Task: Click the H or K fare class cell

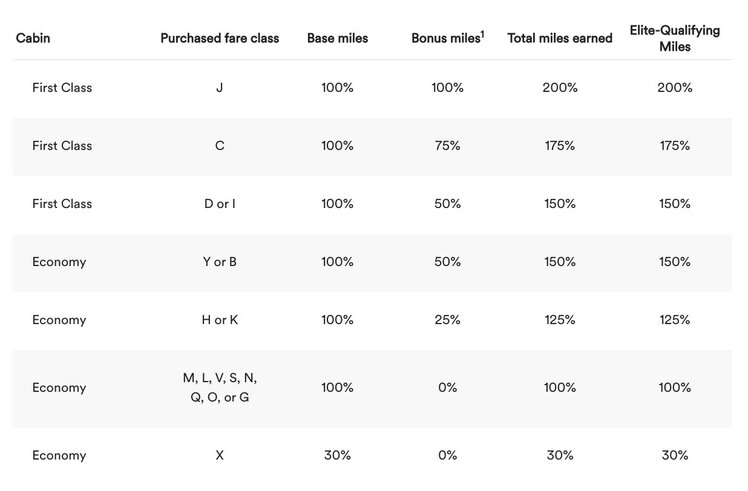Action: click(x=219, y=320)
